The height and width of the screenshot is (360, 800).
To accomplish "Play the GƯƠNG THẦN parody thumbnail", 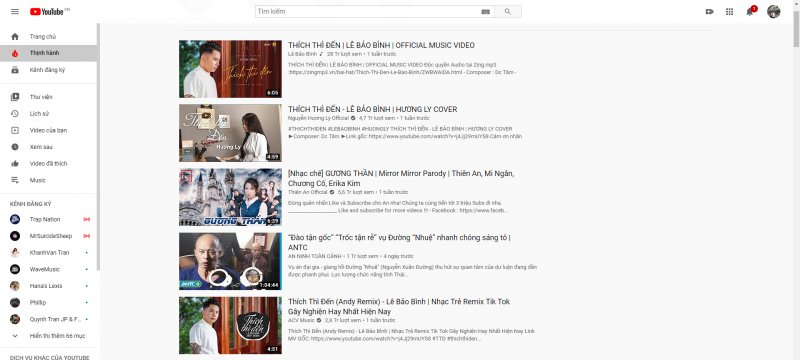I will click(x=230, y=197).
